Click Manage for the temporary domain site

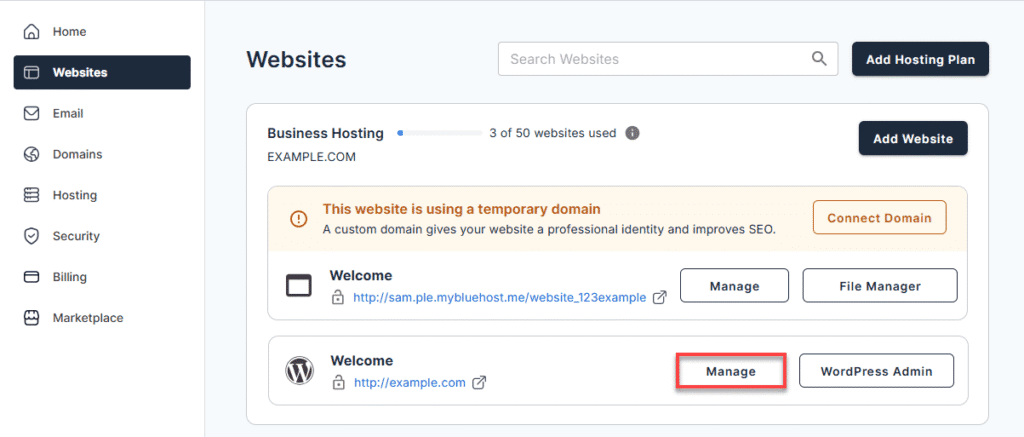734,286
